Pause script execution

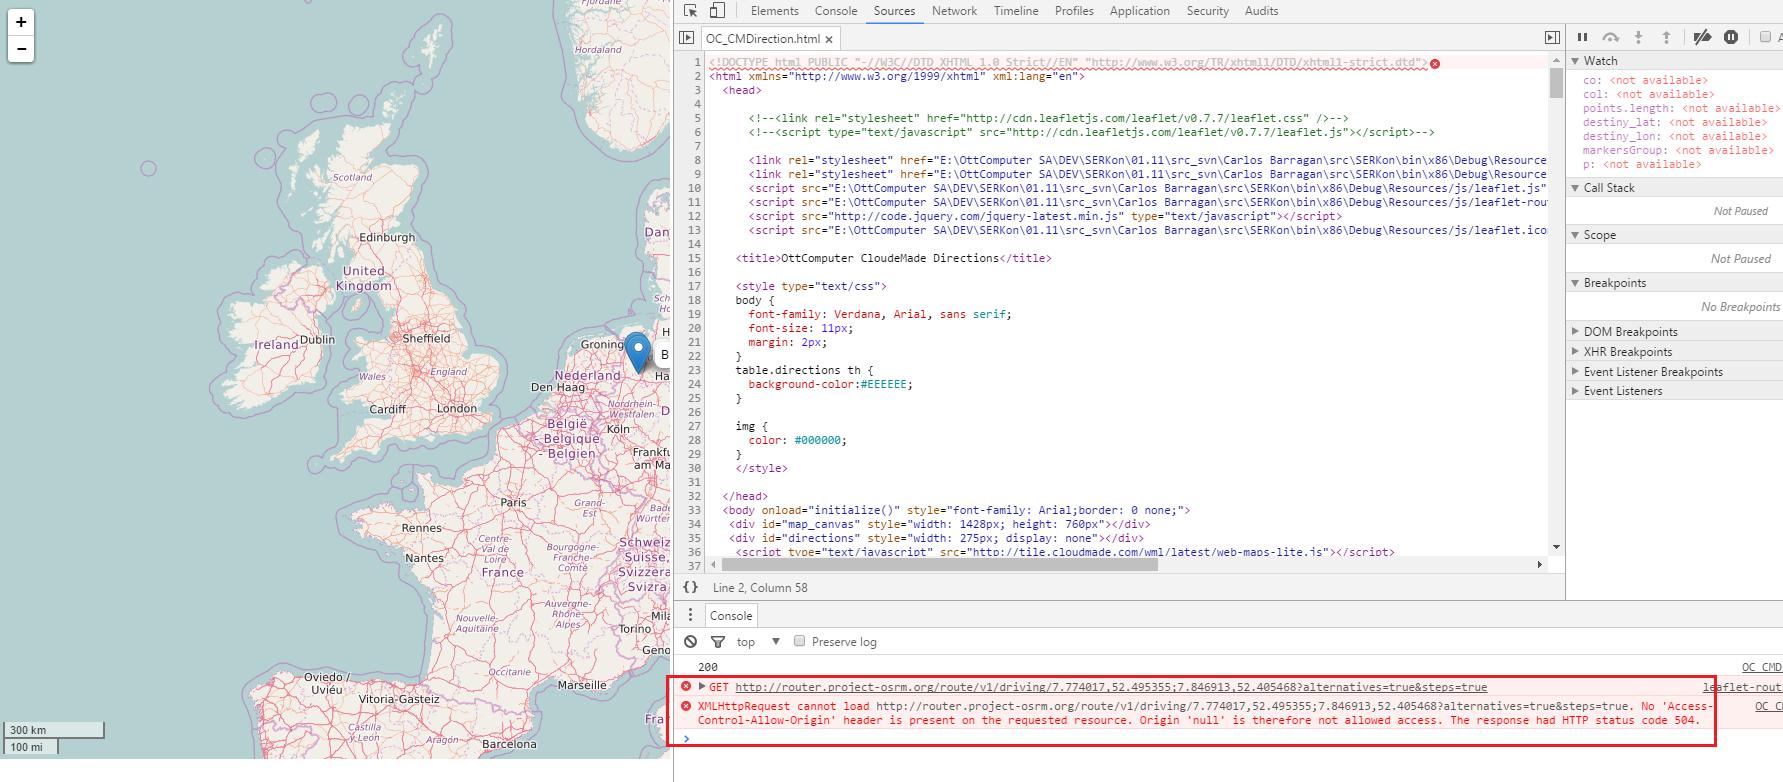coord(1582,38)
